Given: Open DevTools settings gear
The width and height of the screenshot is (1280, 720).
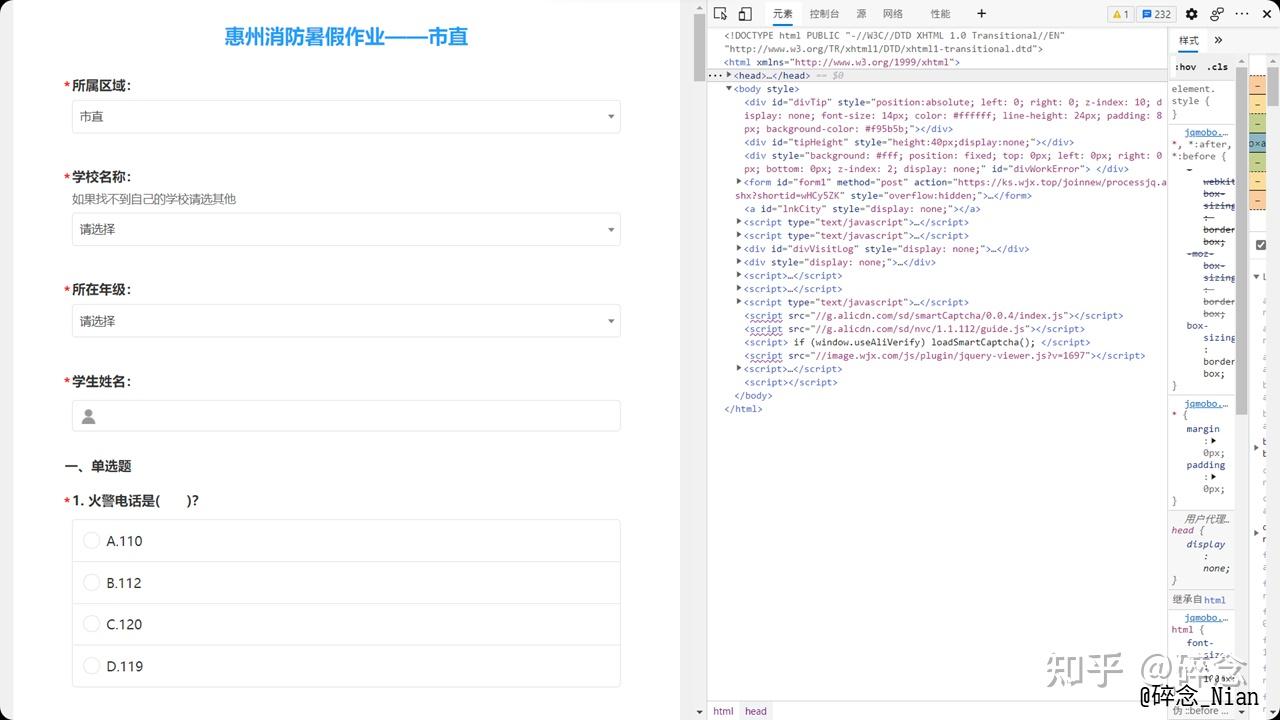Looking at the screenshot, I should [1191, 14].
